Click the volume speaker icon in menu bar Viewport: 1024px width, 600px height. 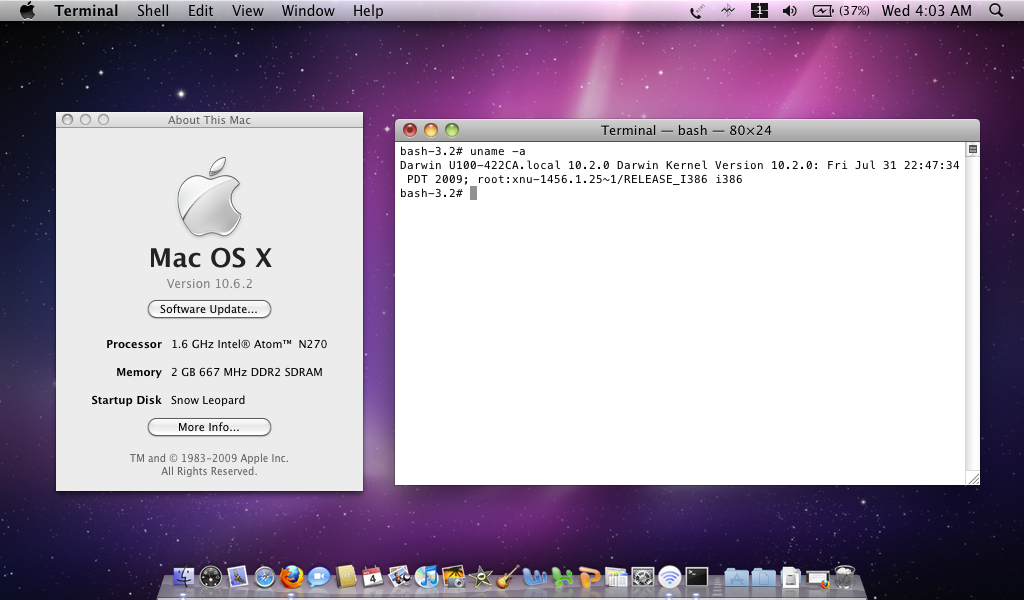pos(790,10)
